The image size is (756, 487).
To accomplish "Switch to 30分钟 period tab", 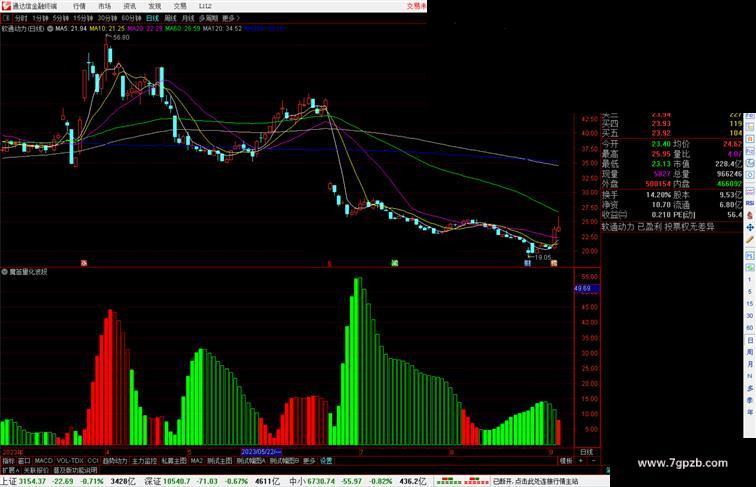I will pos(107,18).
